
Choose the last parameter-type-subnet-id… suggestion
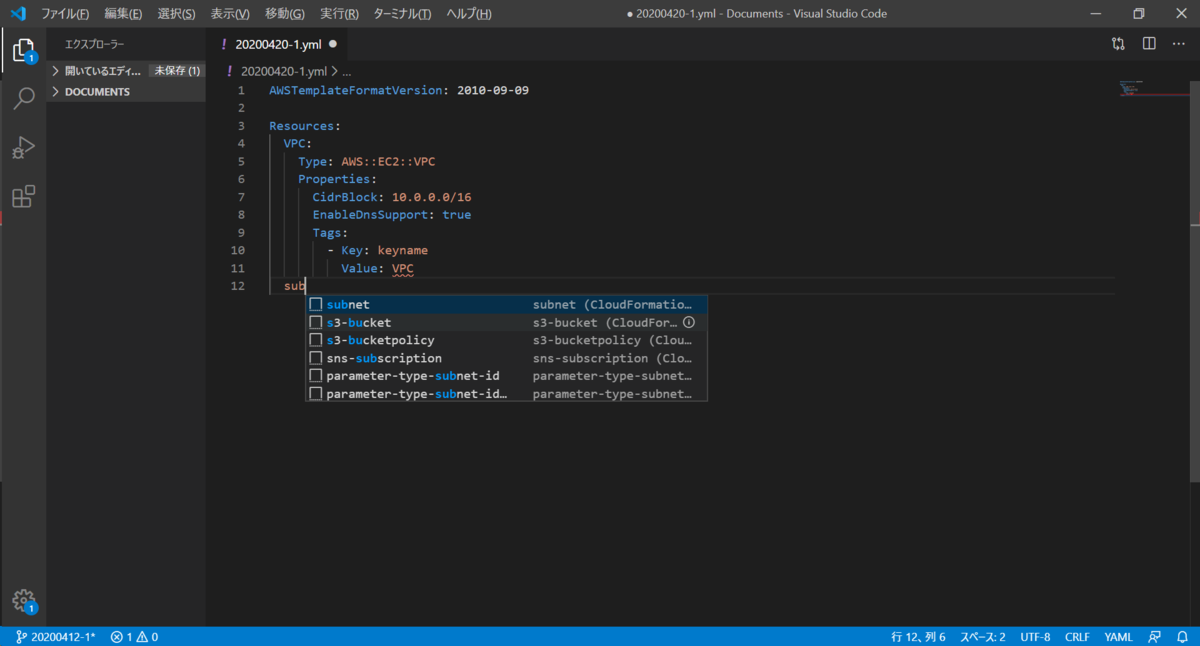(506, 394)
